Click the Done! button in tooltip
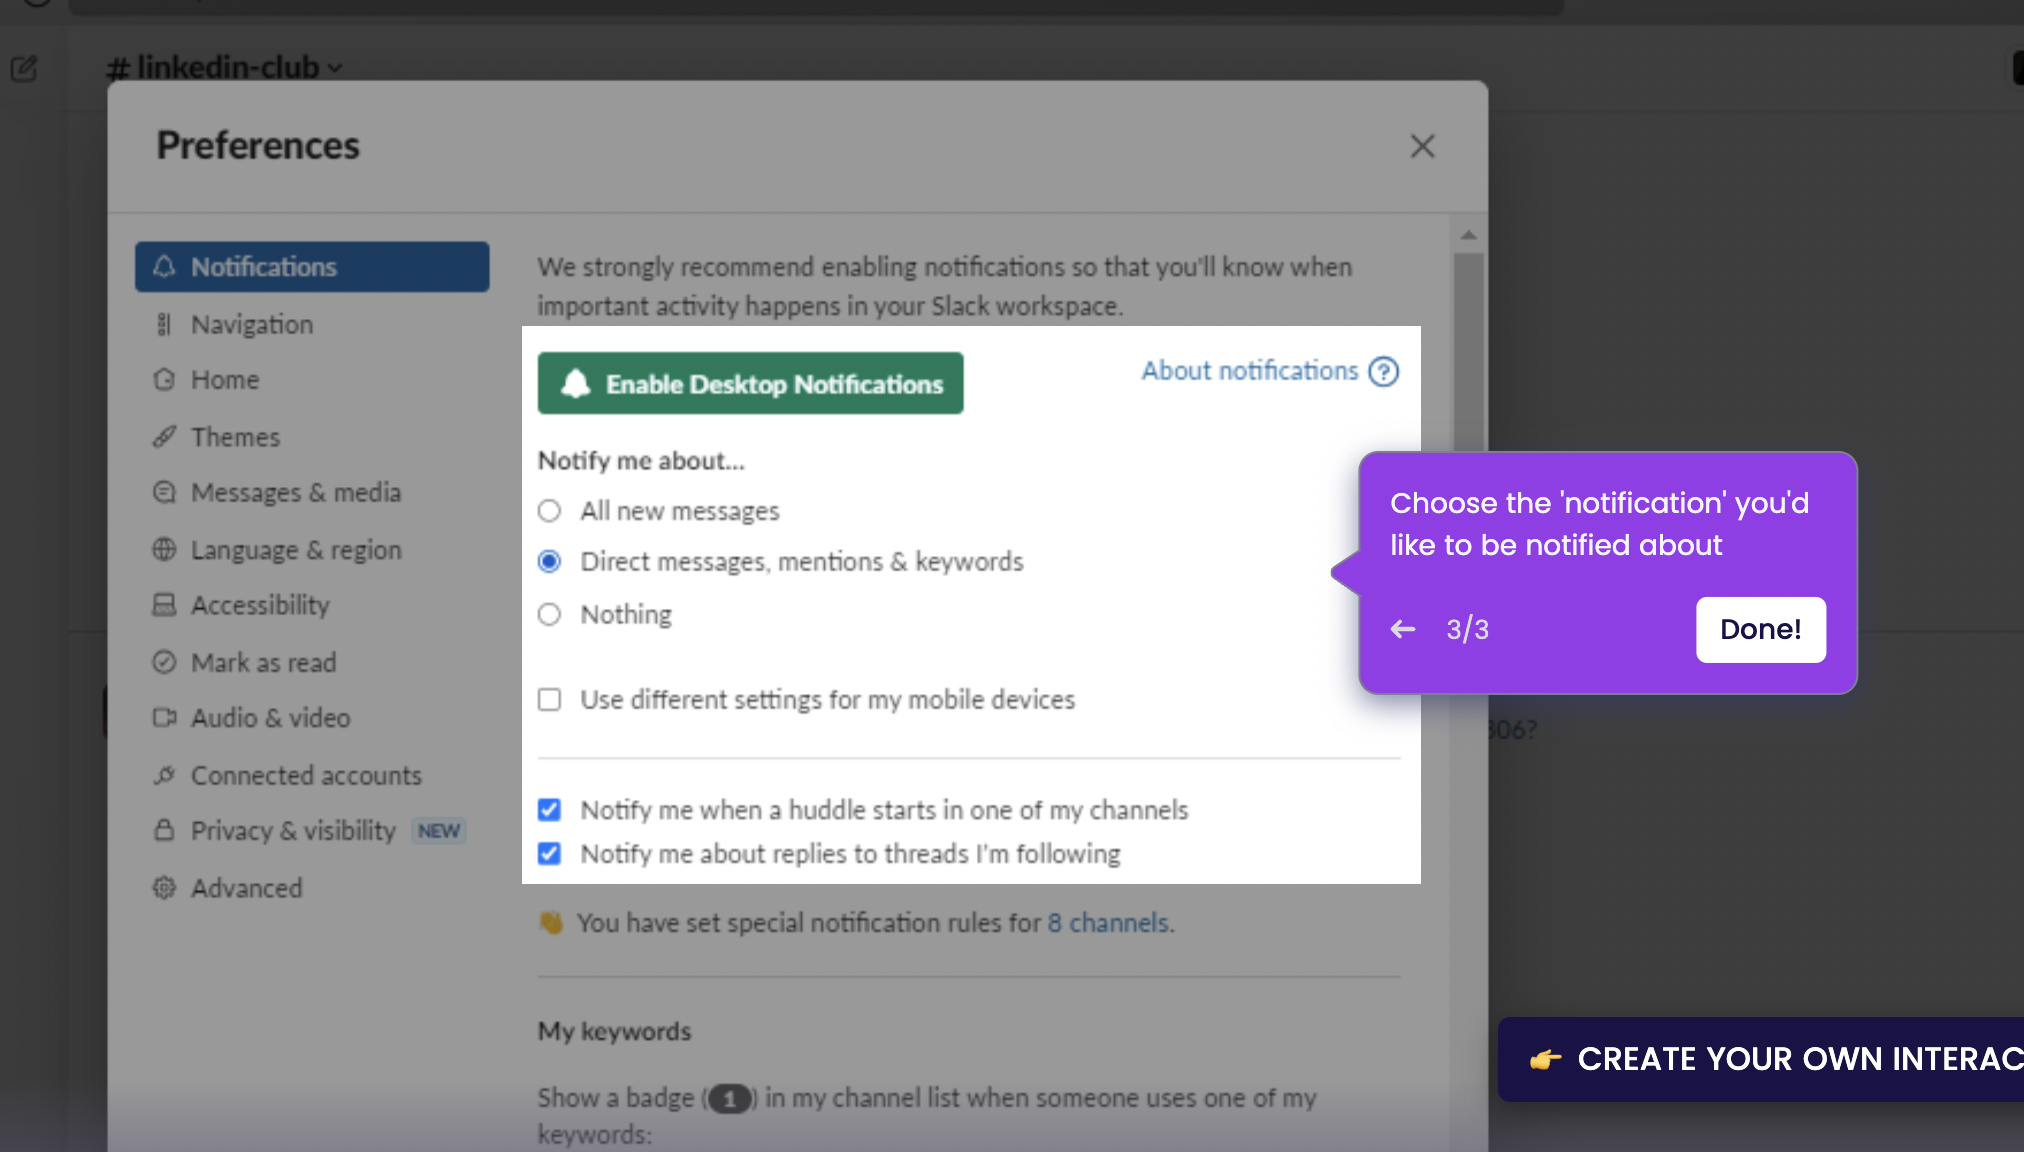 click(x=1760, y=630)
